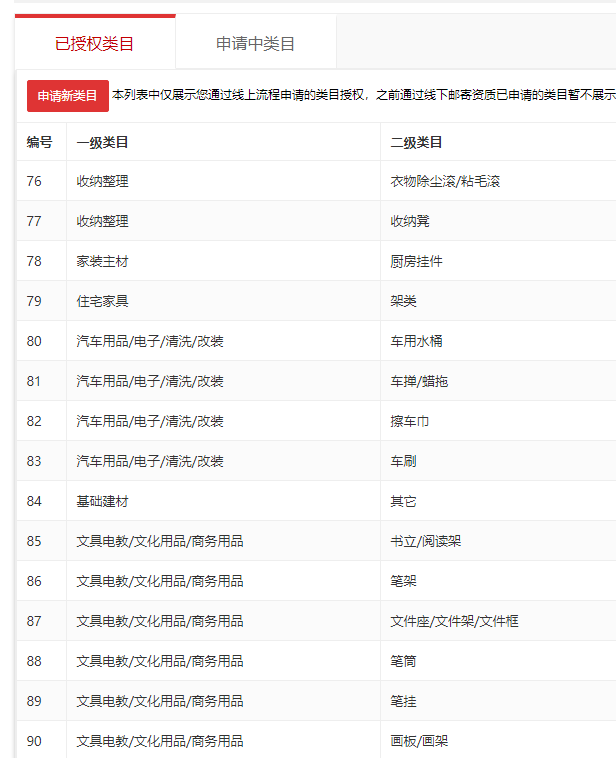Click 基础建材 in row 84
616x758 pixels.
(102, 501)
